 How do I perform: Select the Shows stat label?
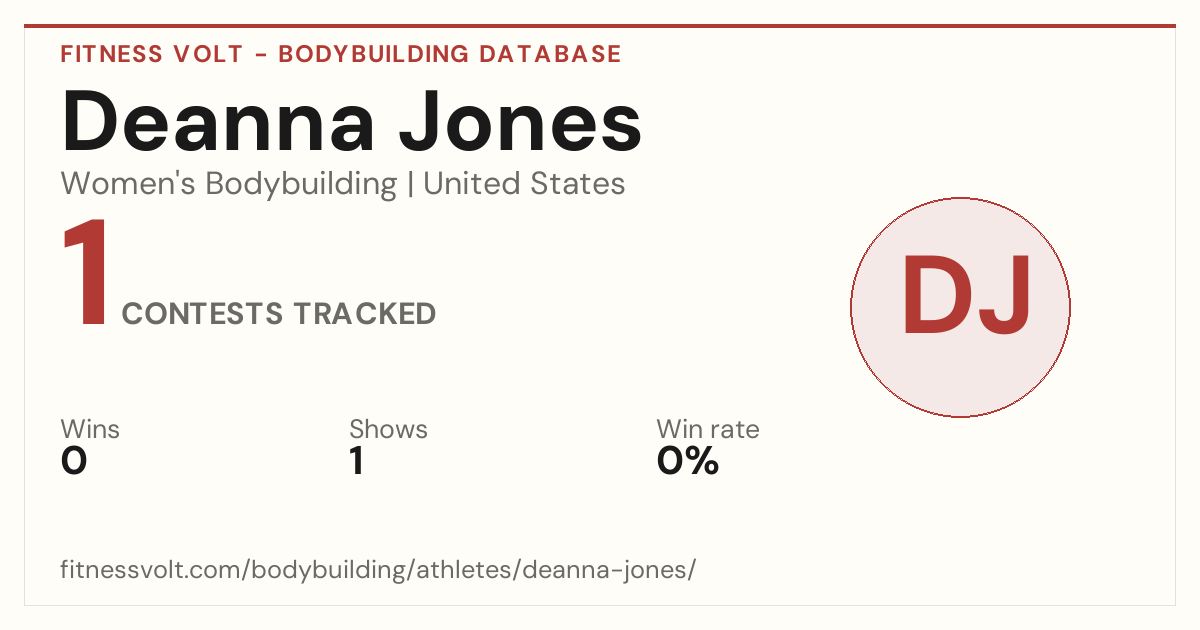[388, 429]
